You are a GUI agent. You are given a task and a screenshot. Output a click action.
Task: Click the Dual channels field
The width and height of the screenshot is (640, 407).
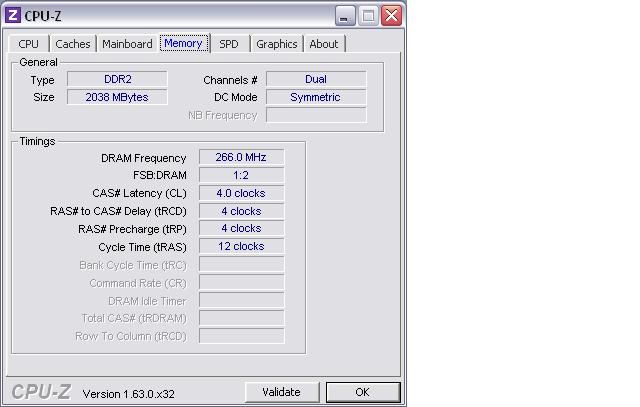coord(316,79)
